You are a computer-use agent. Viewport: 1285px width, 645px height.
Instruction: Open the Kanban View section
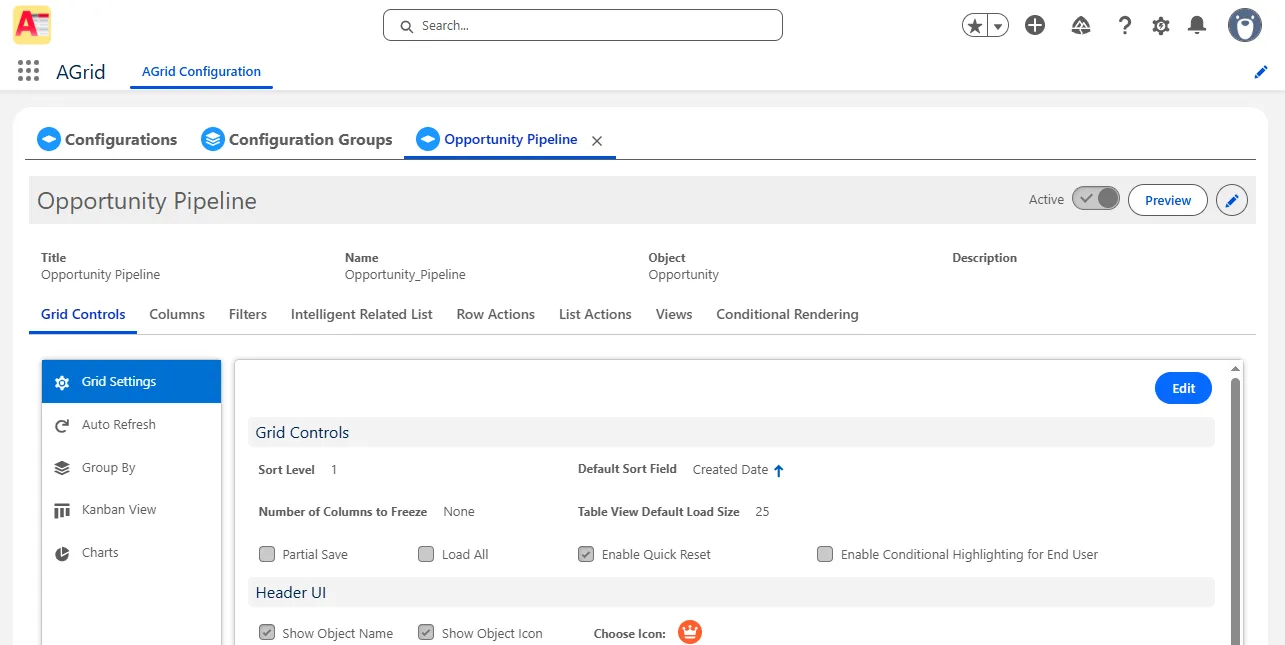[x=119, y=510]
